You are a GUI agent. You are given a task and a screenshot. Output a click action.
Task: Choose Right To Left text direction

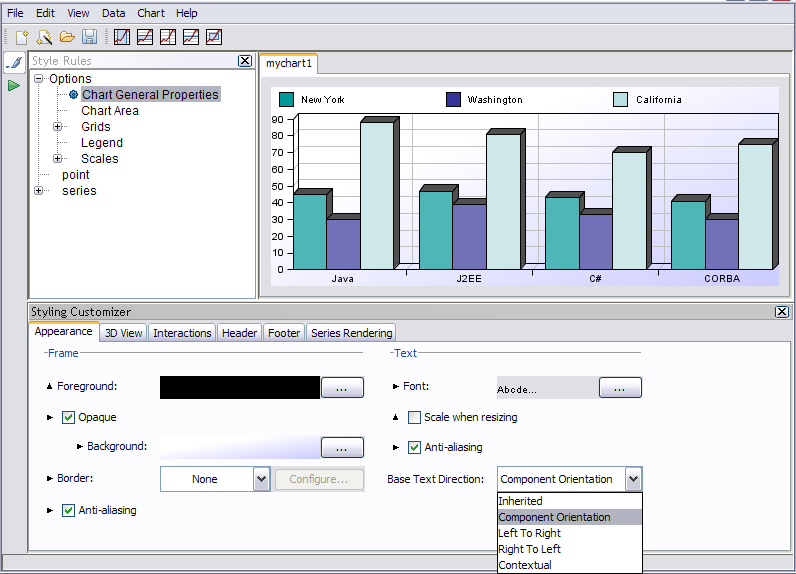click(x=529, y=549)
